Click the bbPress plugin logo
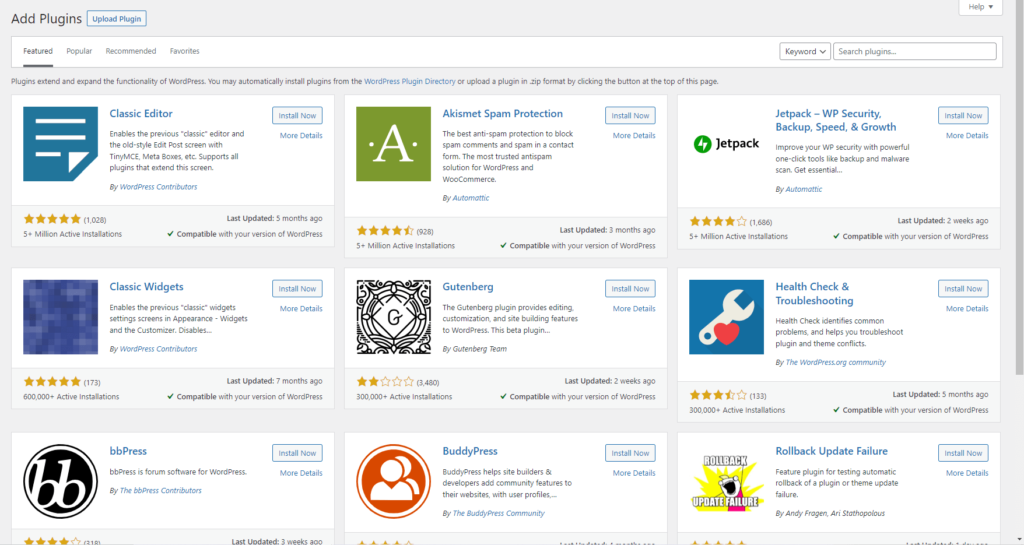The image size is (1024, 545). pyautogui.click(x=60, y=482)
